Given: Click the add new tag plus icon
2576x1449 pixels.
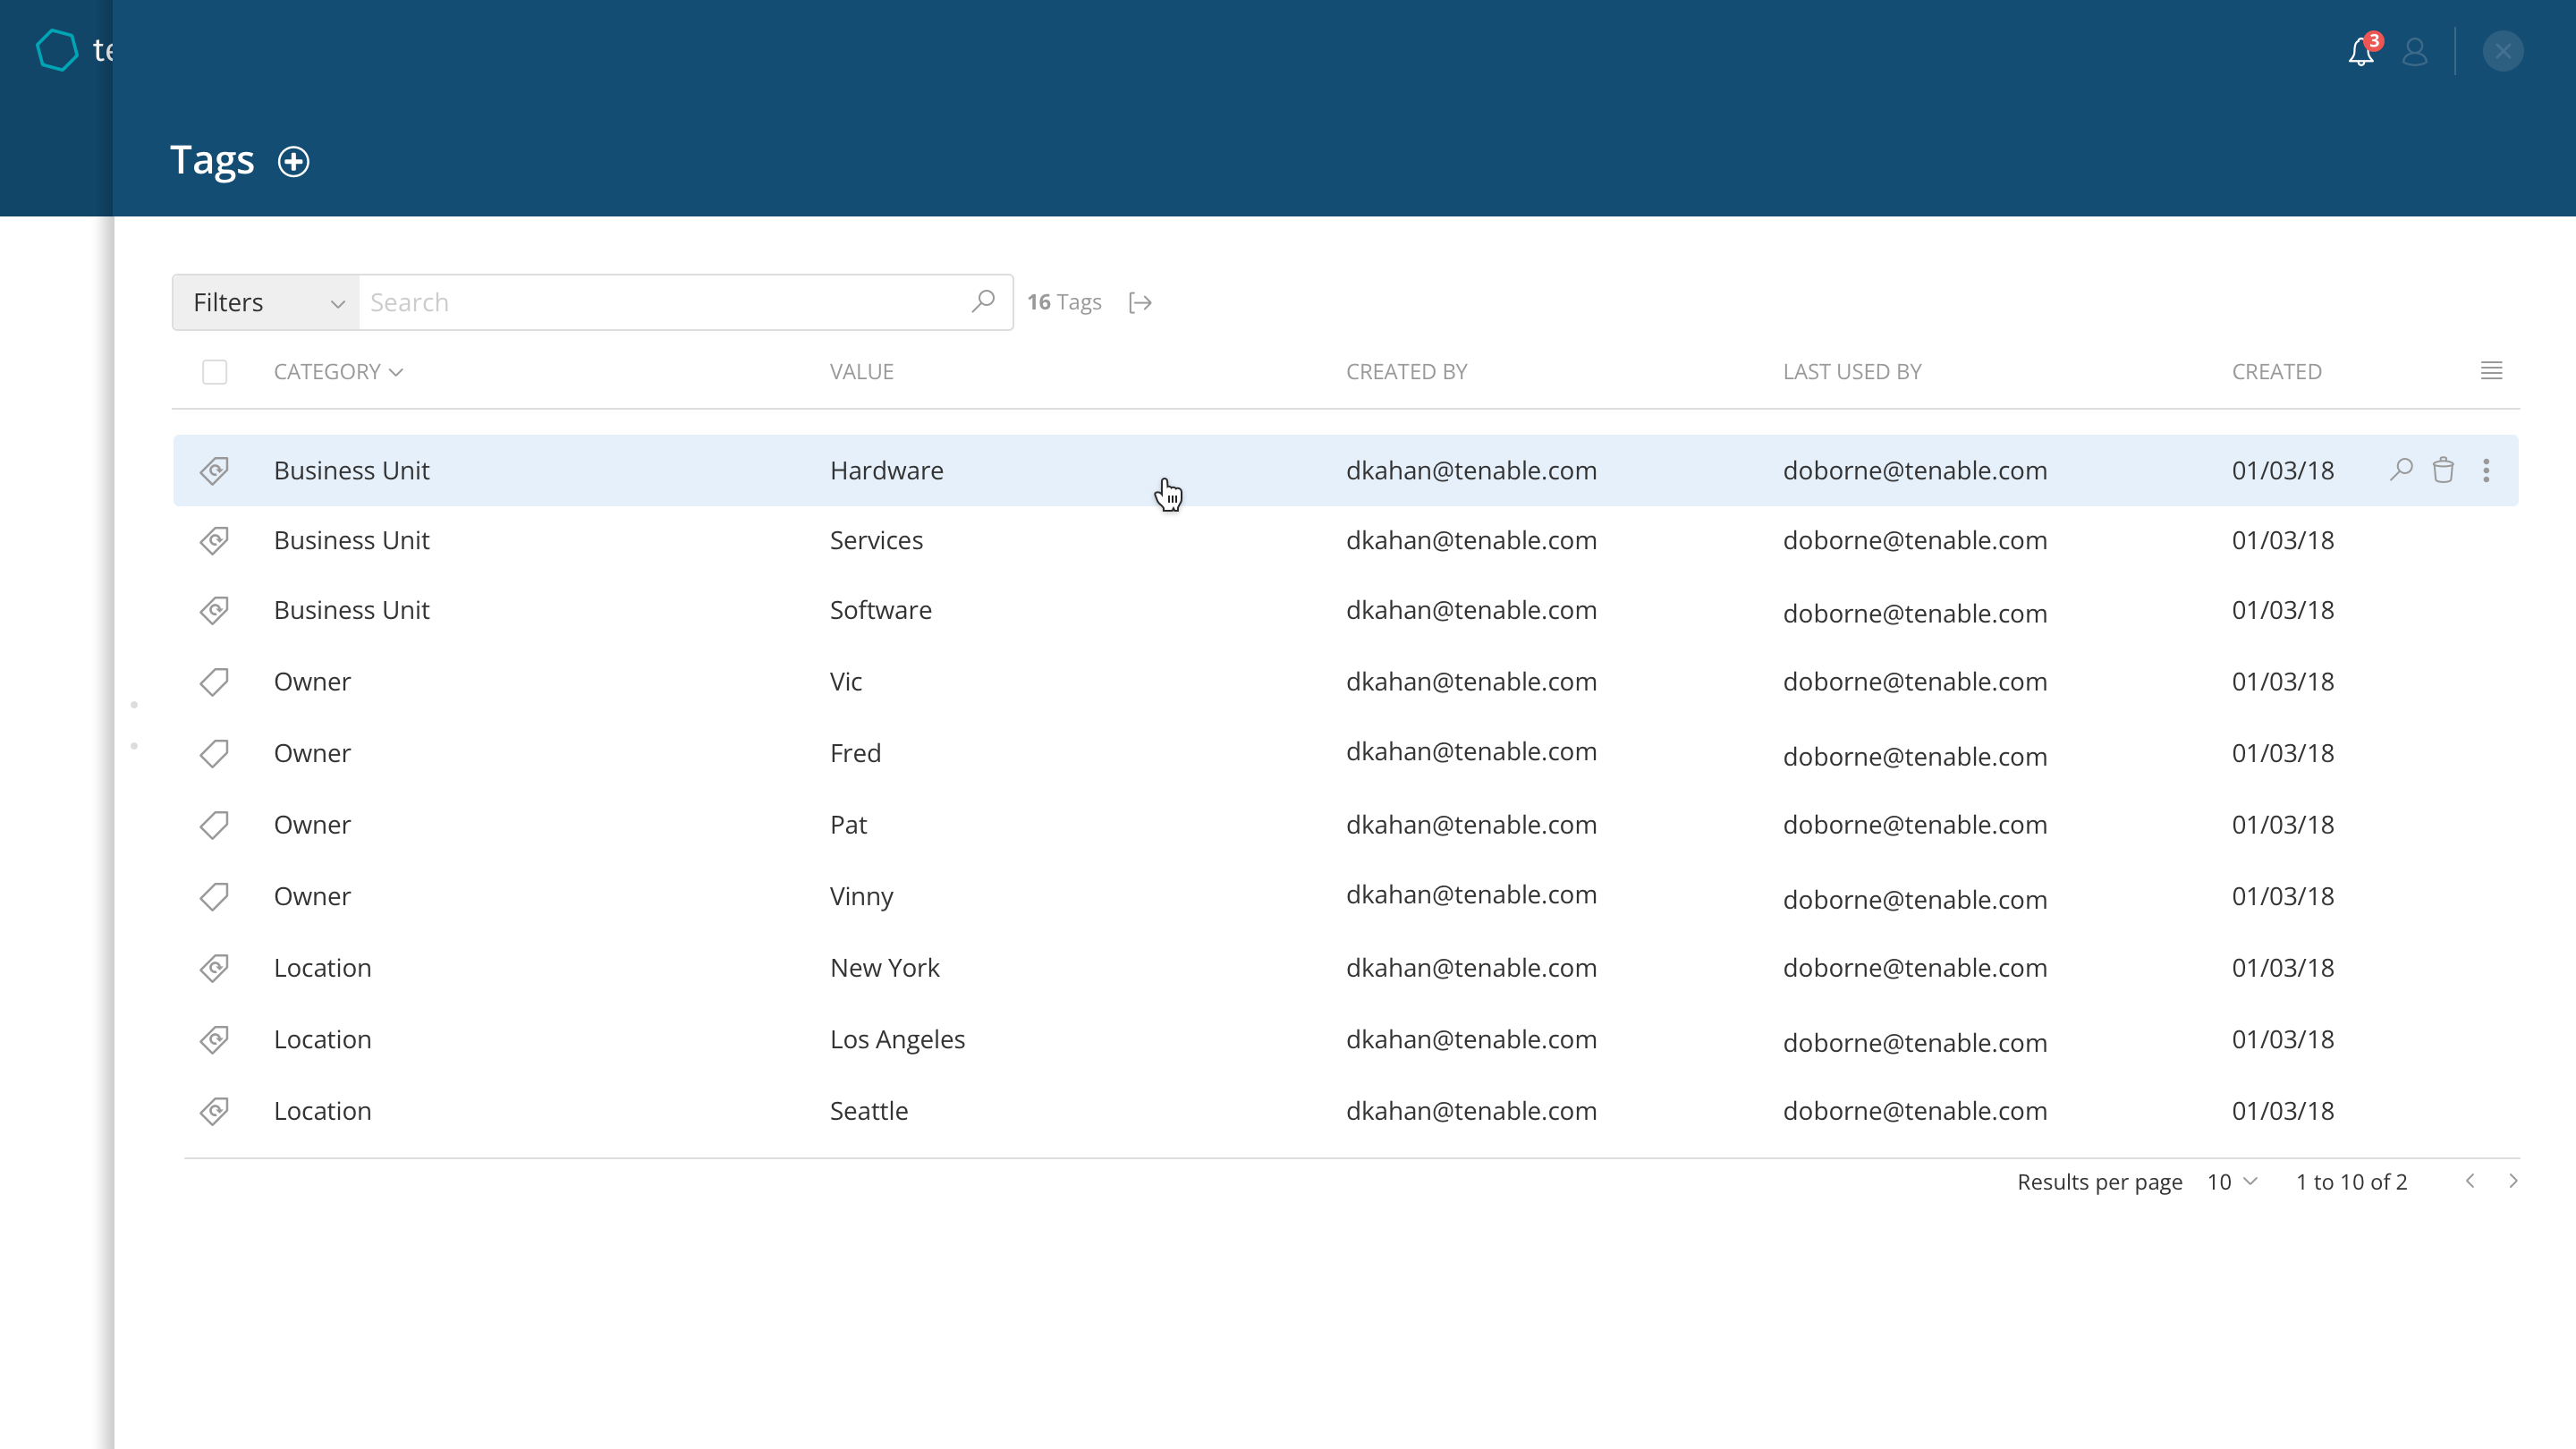Looking at the screenshot, I should point(293,162).
